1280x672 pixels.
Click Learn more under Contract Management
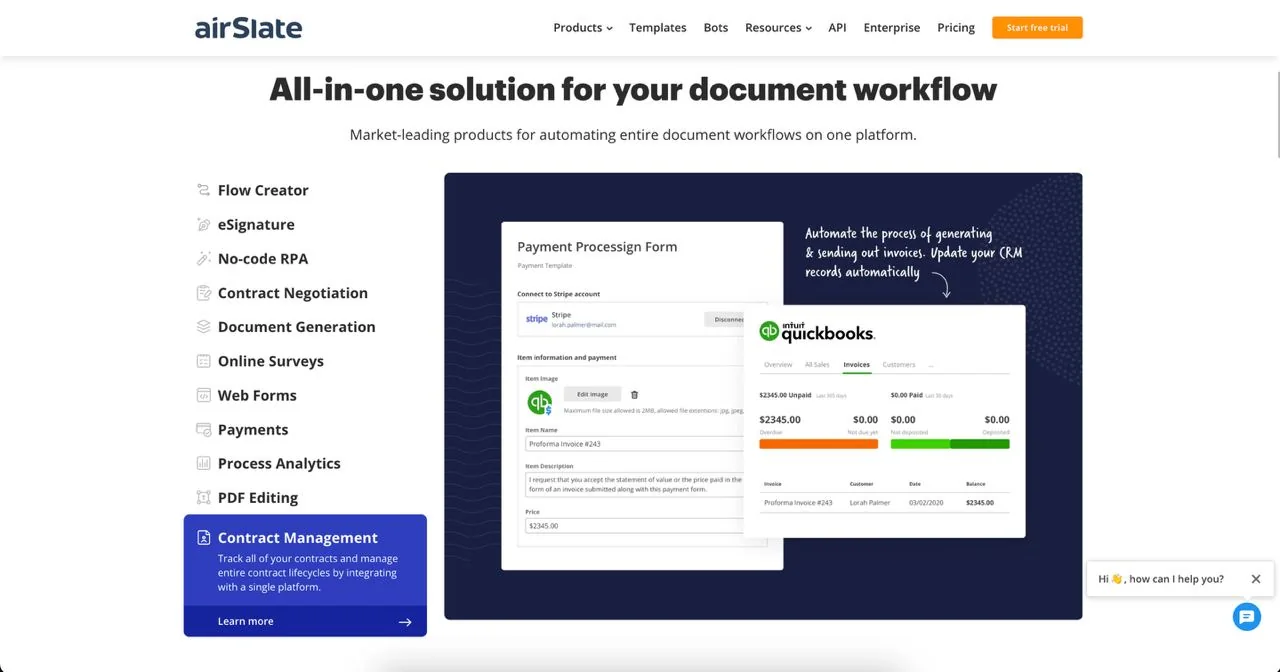[246, 622]
